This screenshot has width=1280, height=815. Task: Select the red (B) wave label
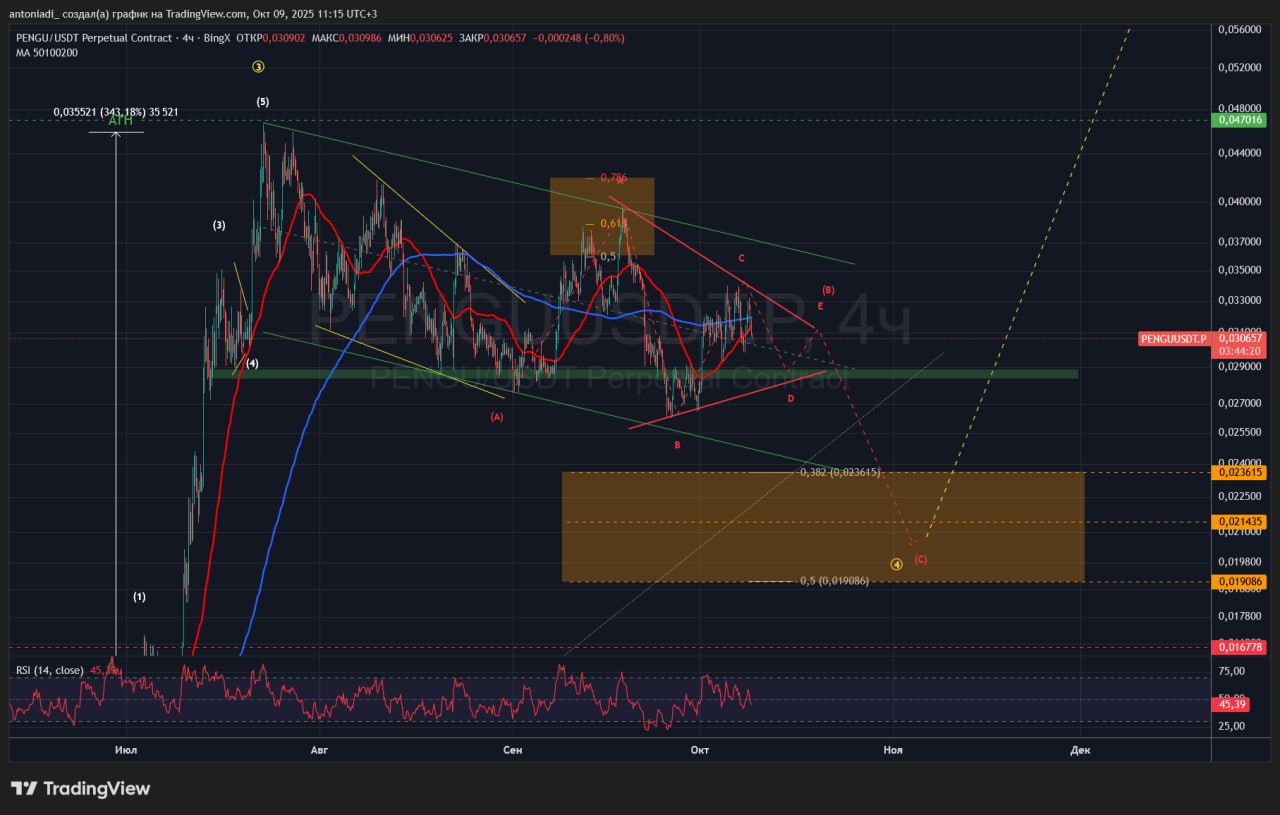point(828,290)
